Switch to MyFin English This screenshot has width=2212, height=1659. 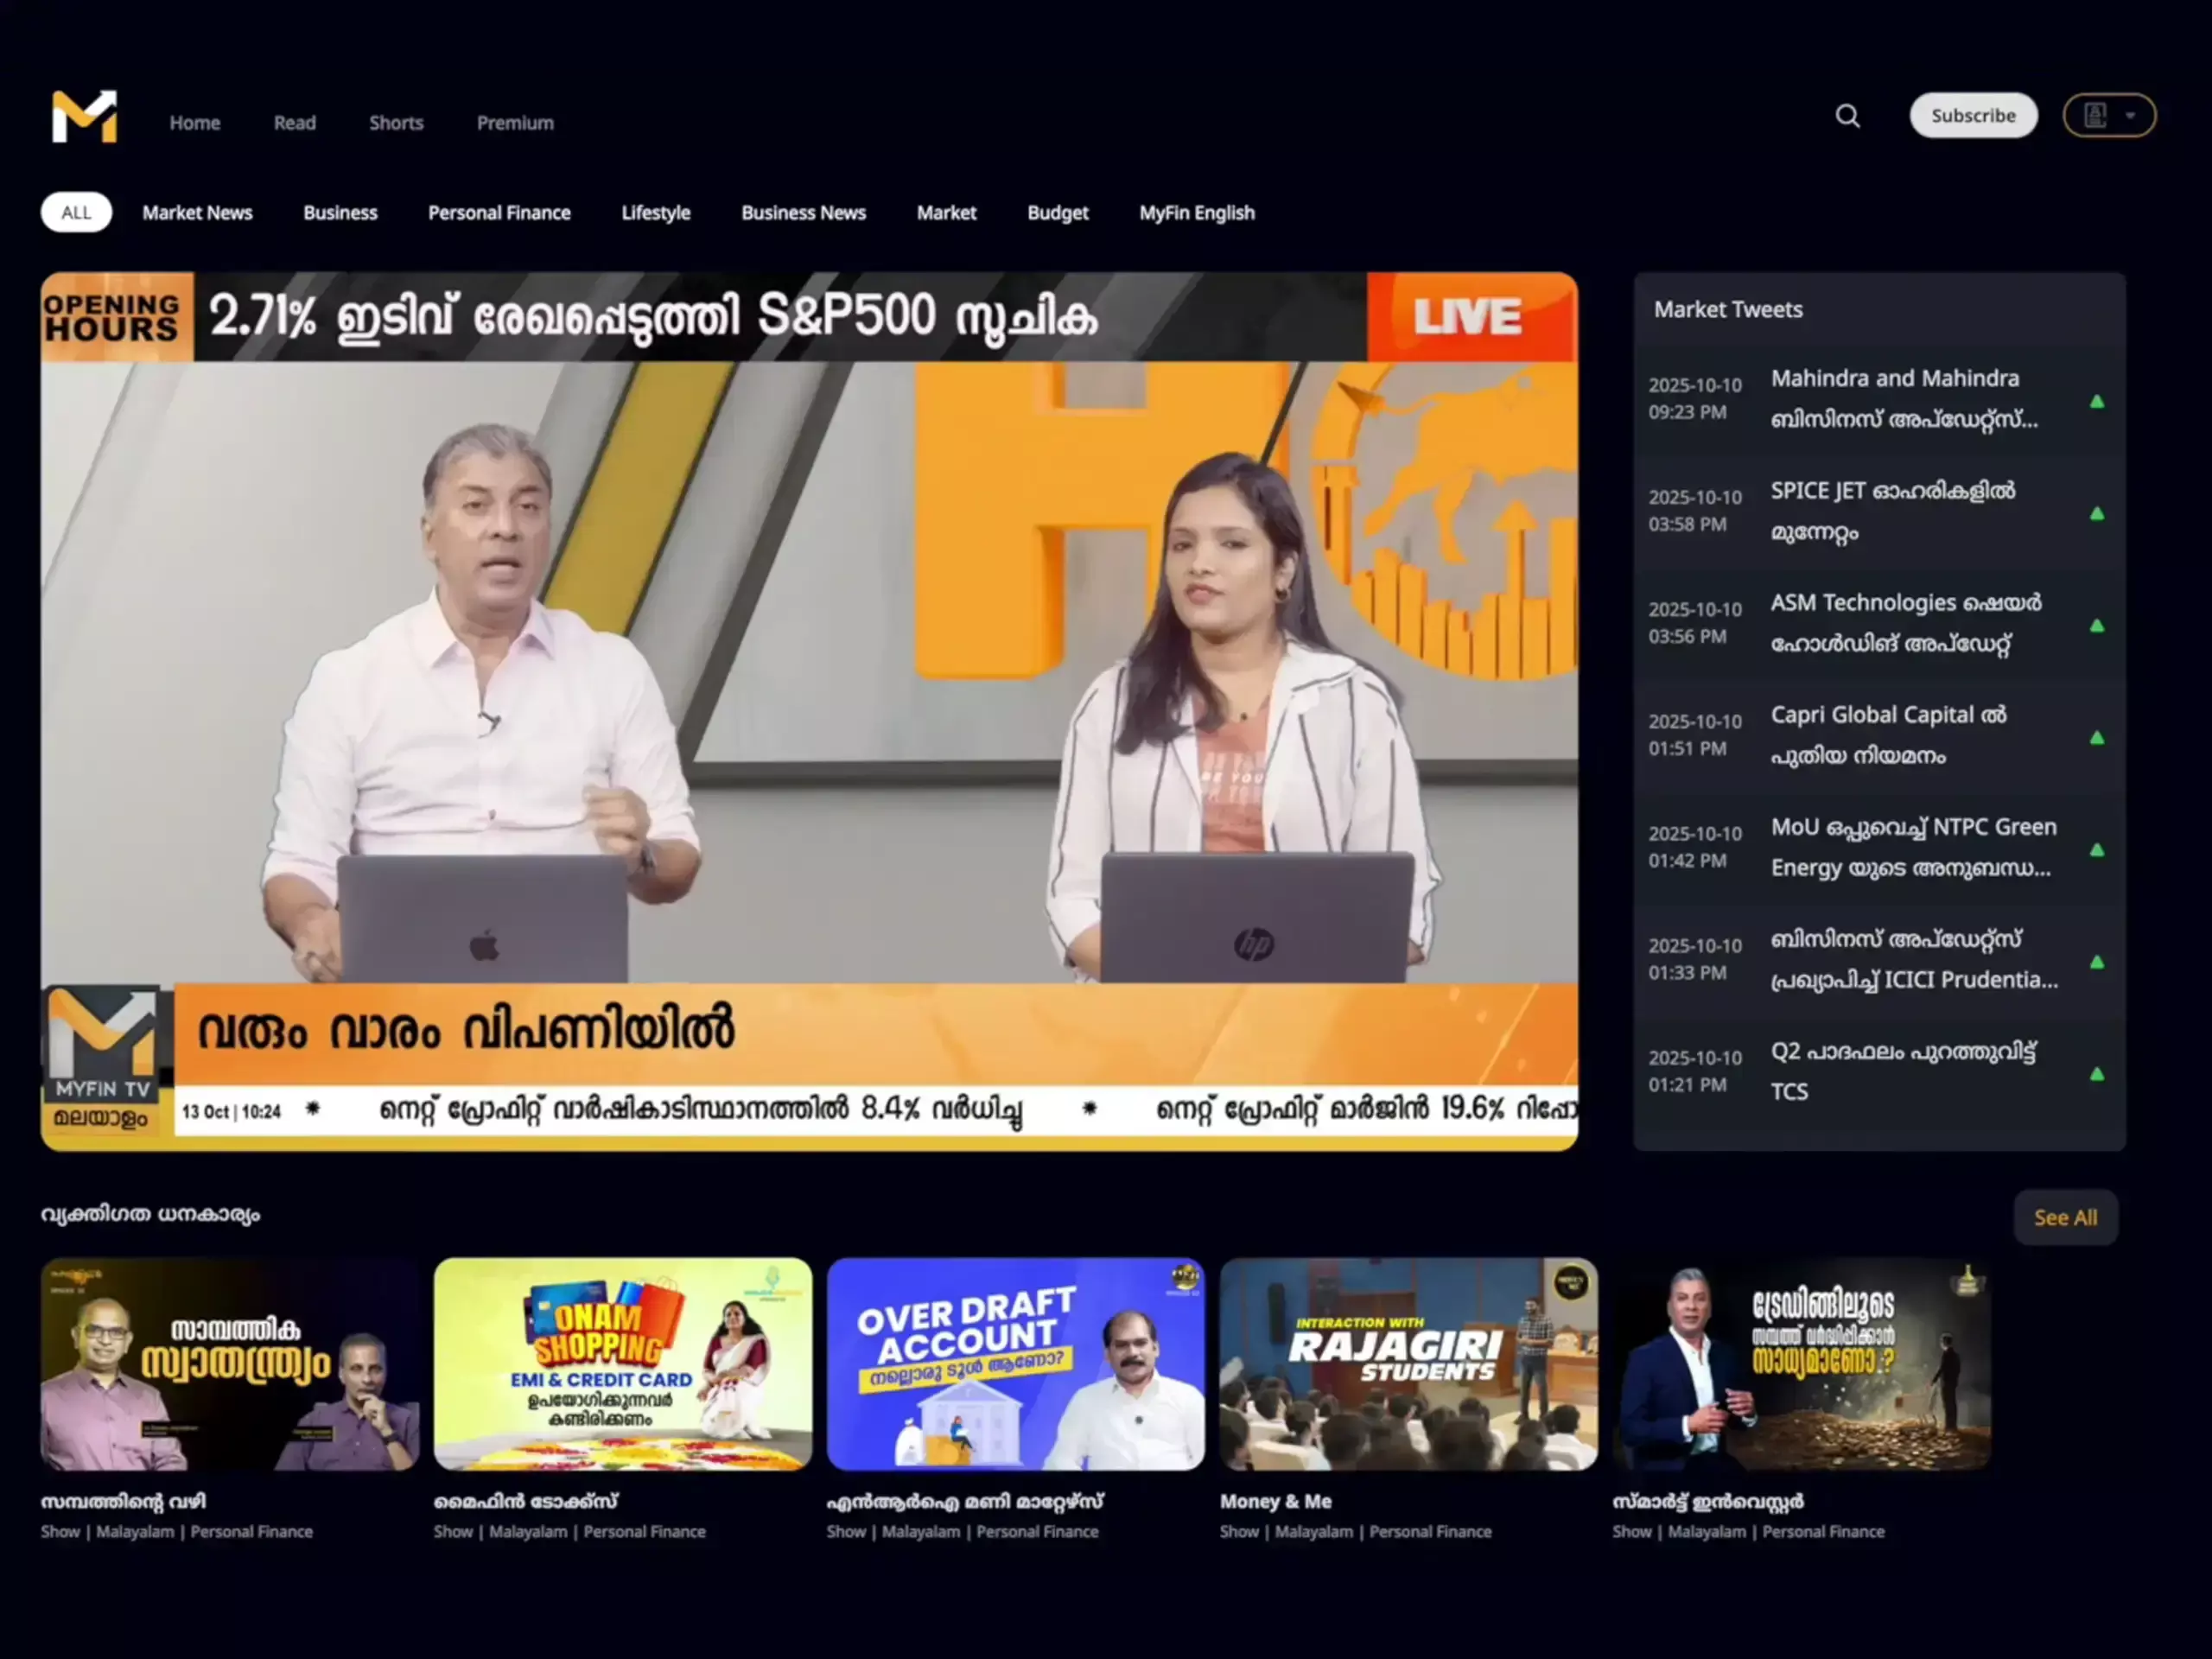pos(1196,212)
